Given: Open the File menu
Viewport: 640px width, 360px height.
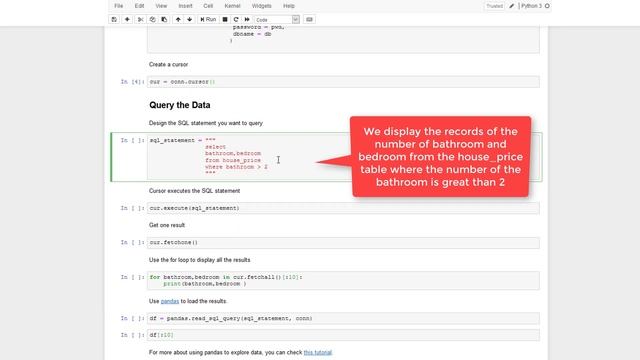Looking at the screenshot, I should point(118,6).
